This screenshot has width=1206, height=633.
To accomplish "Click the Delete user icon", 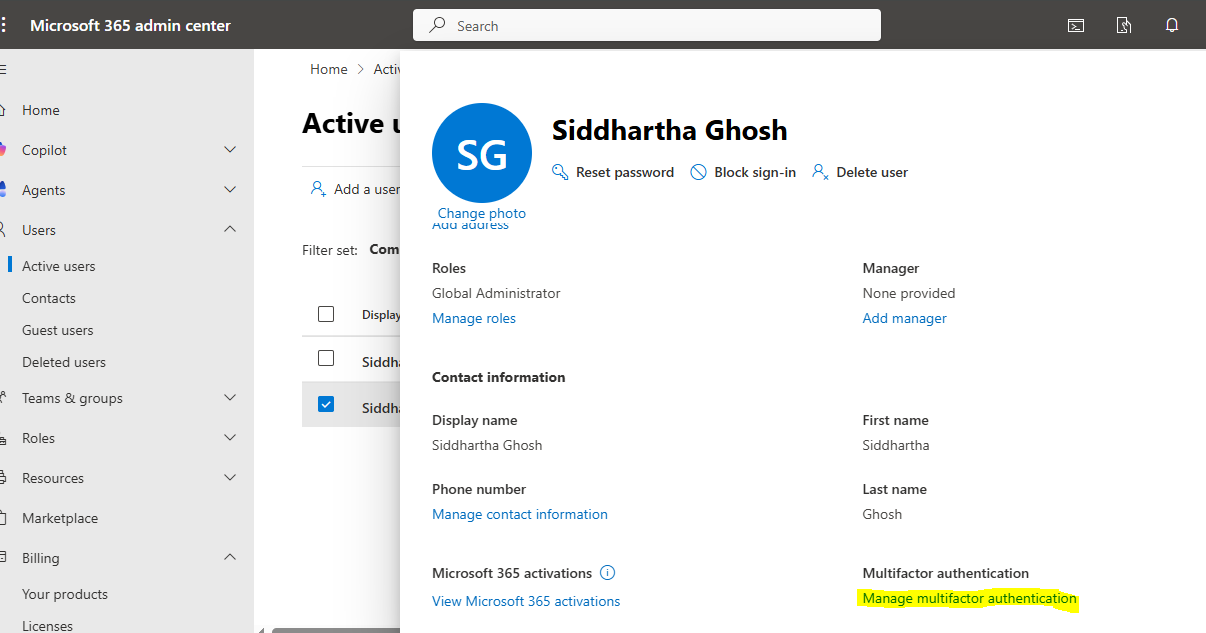I will click(820, 172).
